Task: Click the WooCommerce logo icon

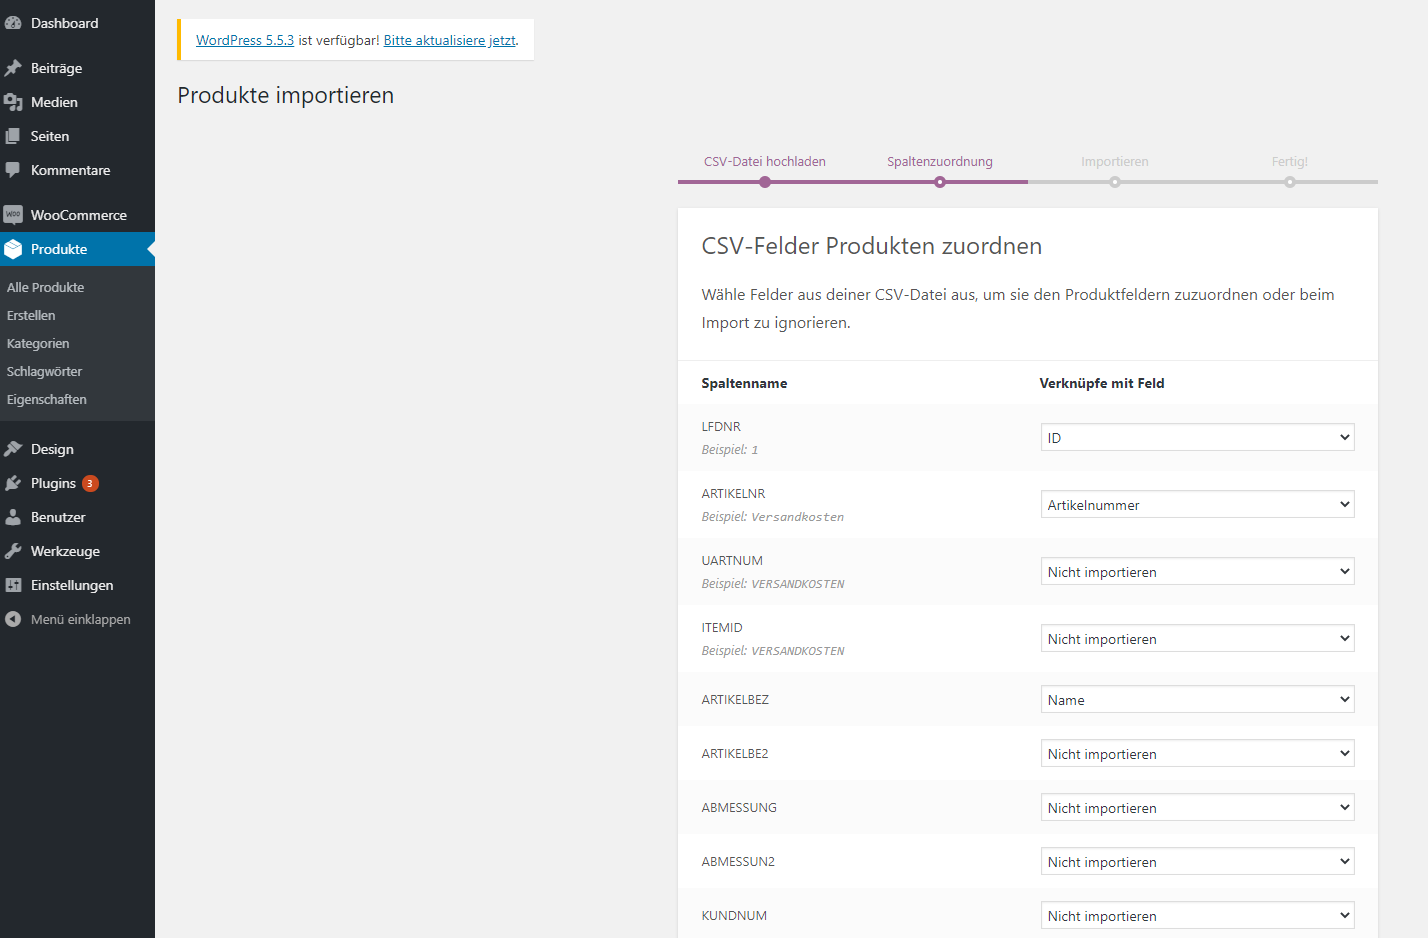Action: 13,215
